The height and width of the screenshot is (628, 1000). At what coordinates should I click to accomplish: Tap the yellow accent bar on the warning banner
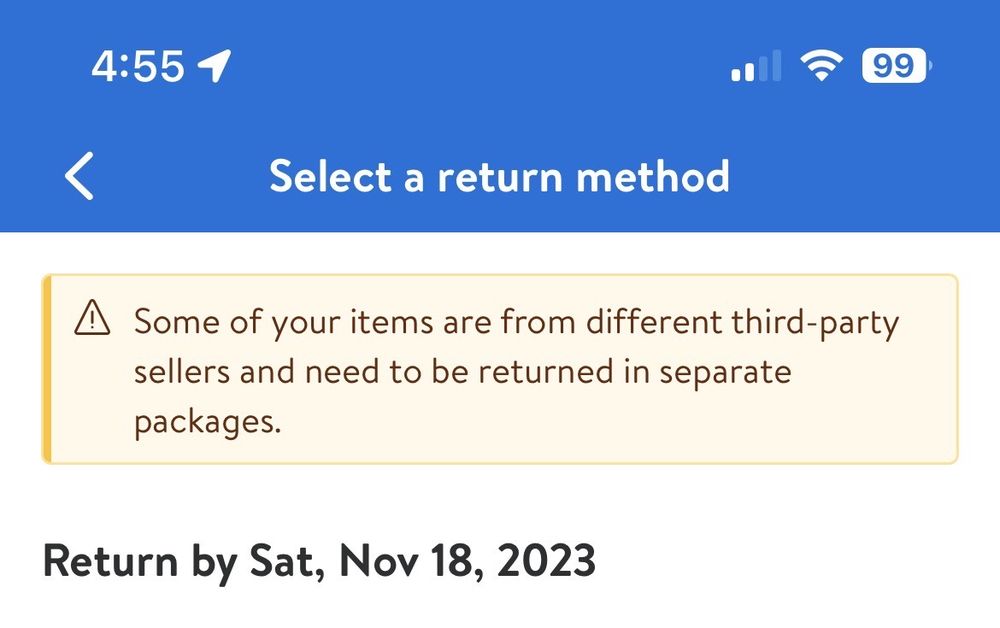[x=46, y=369]
